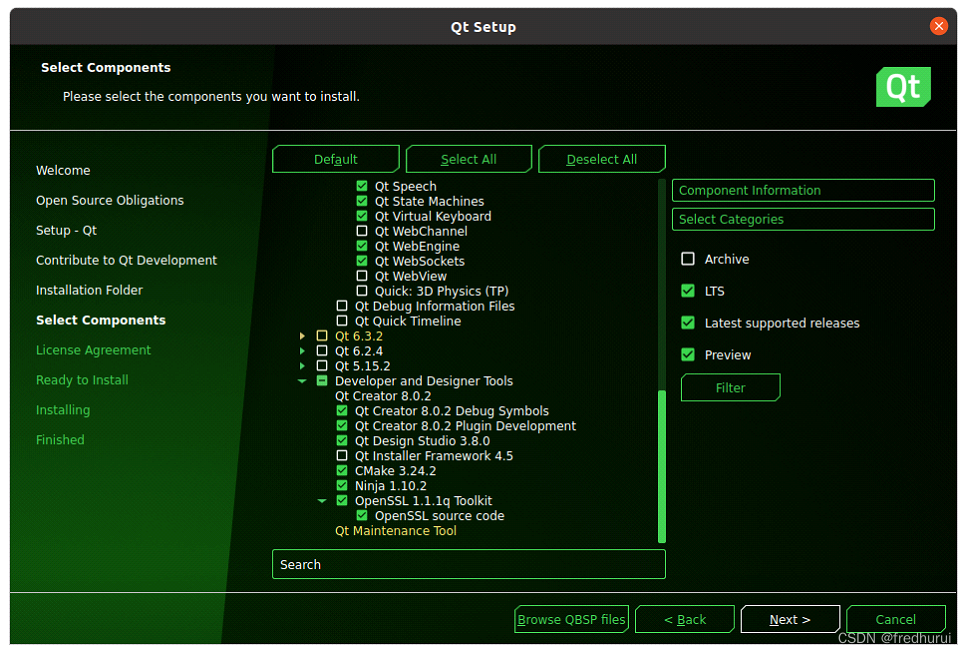Select Open Source Obligations step
This screenshot has width=967, height=654.
(110, 200)
